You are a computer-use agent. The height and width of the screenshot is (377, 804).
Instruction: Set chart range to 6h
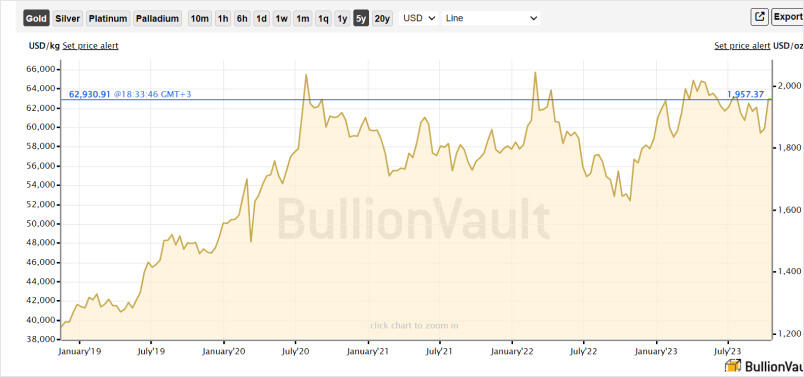242,18
